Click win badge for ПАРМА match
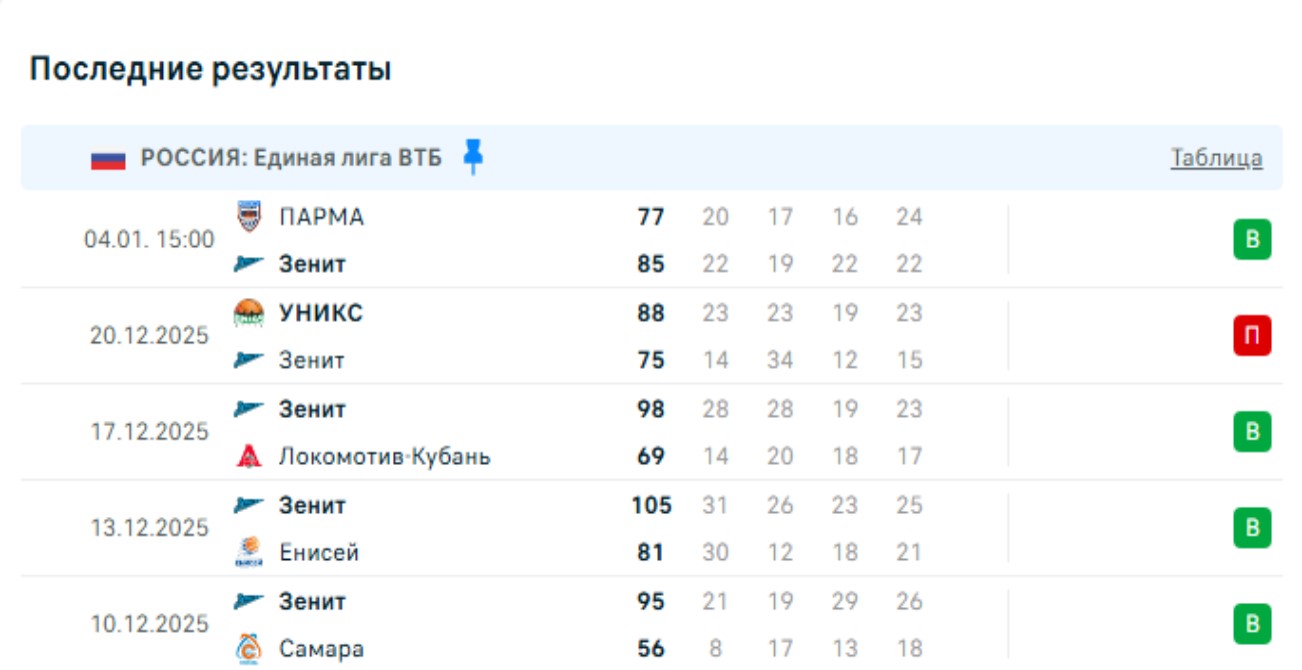The image size is (1302, 670). click(x=1251, y=241)
